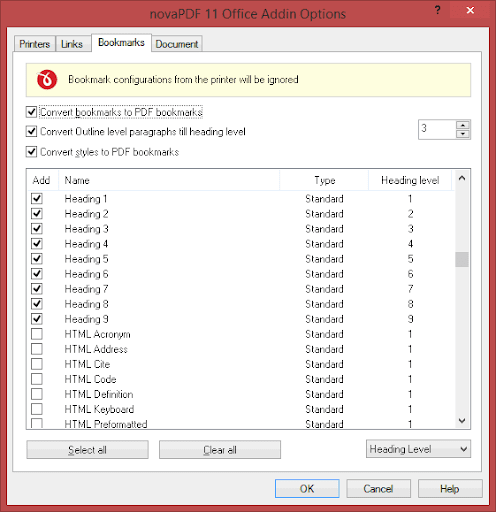Viewport: 496px width, 512px height.
Task: Click the Heading level column header
Action: click(410, 180)
